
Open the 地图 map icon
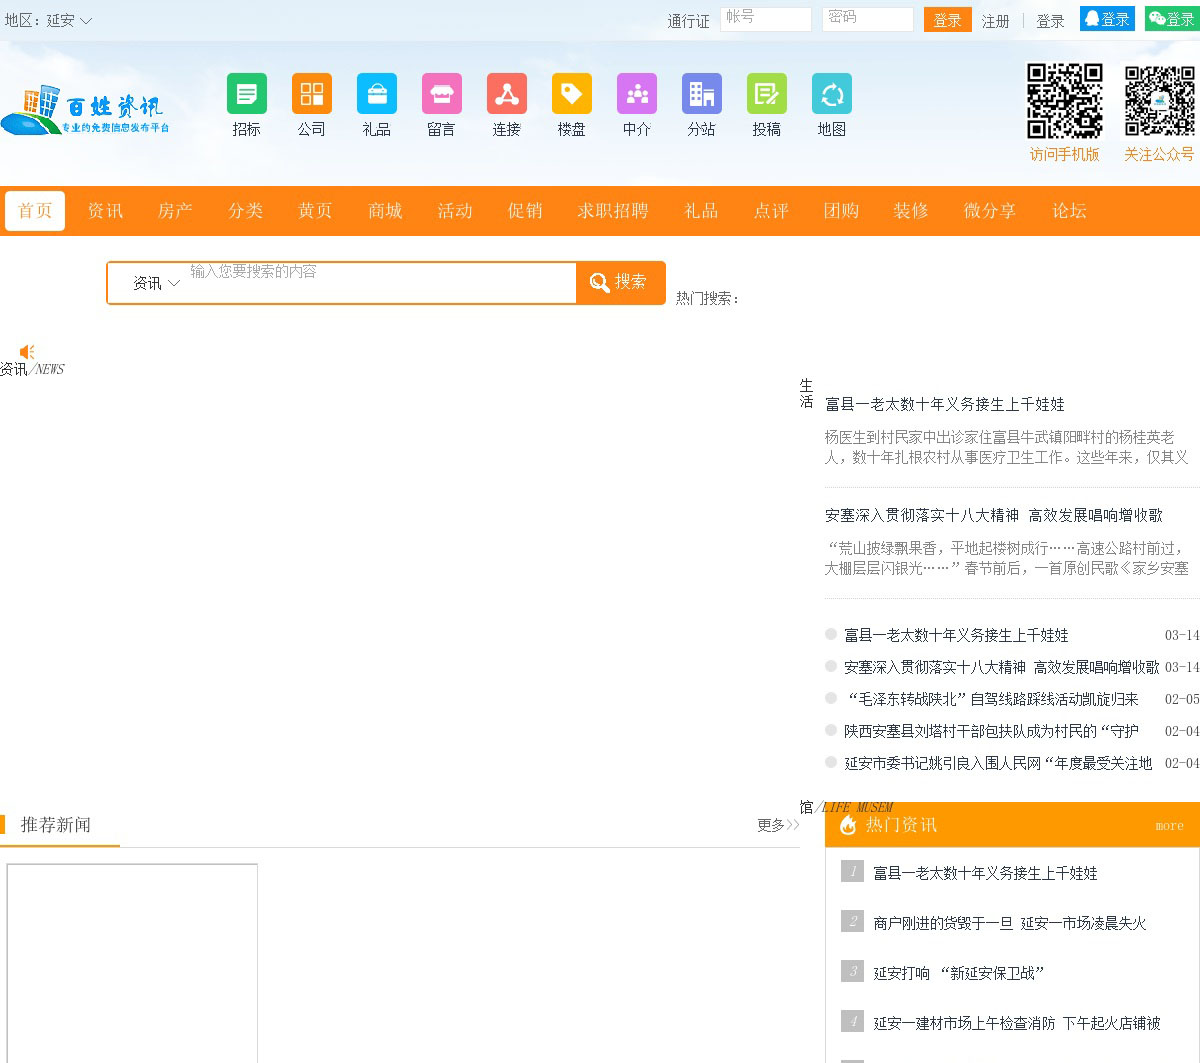[x=831, y=94]
